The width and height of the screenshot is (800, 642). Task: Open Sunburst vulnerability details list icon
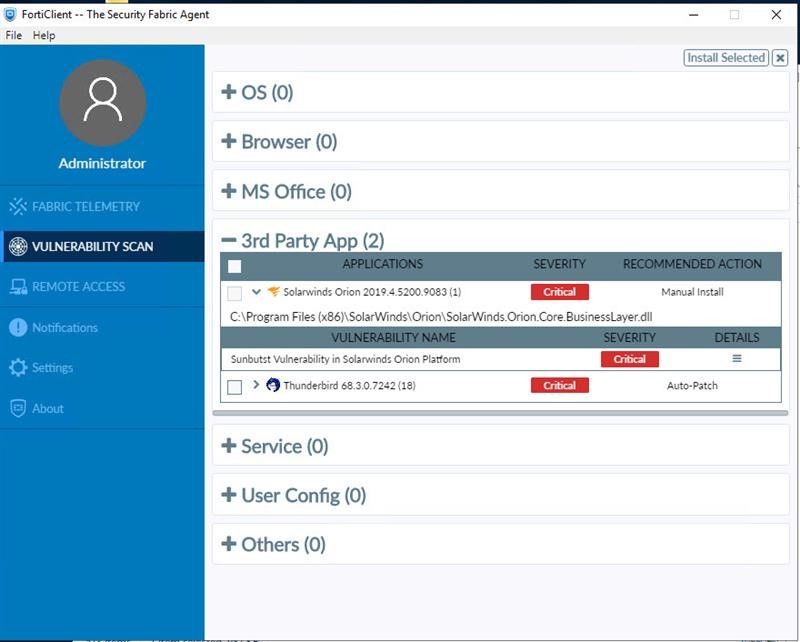pos(737,358)
